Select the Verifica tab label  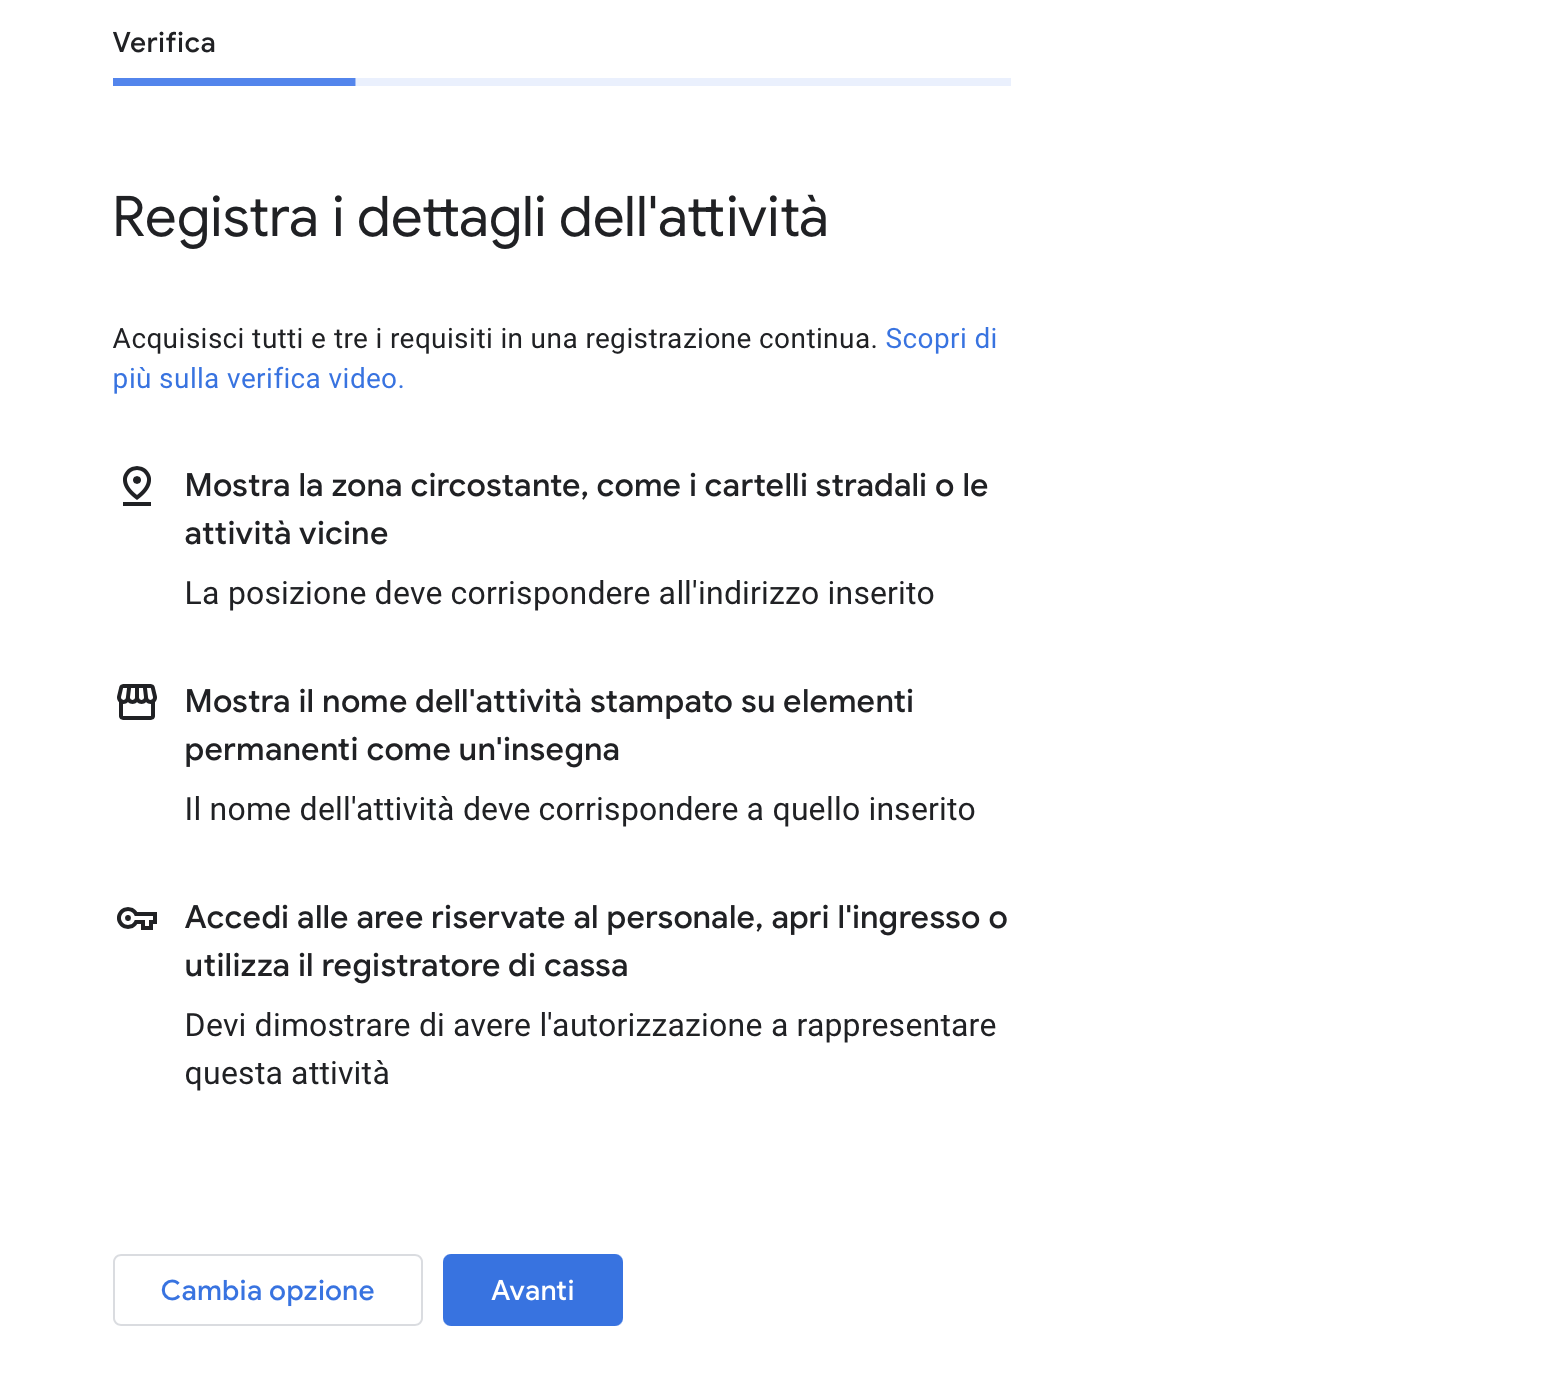coord(164,43)
